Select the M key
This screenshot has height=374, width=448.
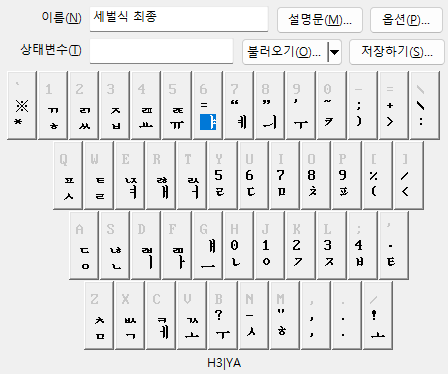point(285,315)
